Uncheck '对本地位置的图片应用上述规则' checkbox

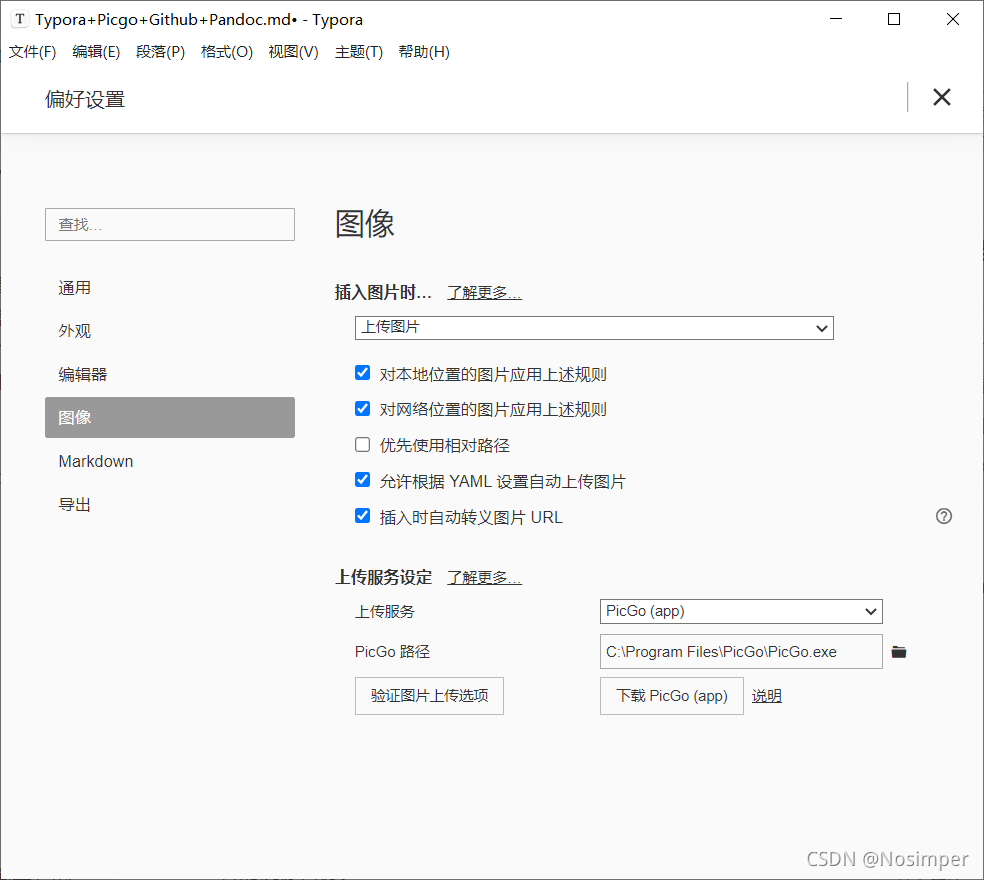pos(362,373)
